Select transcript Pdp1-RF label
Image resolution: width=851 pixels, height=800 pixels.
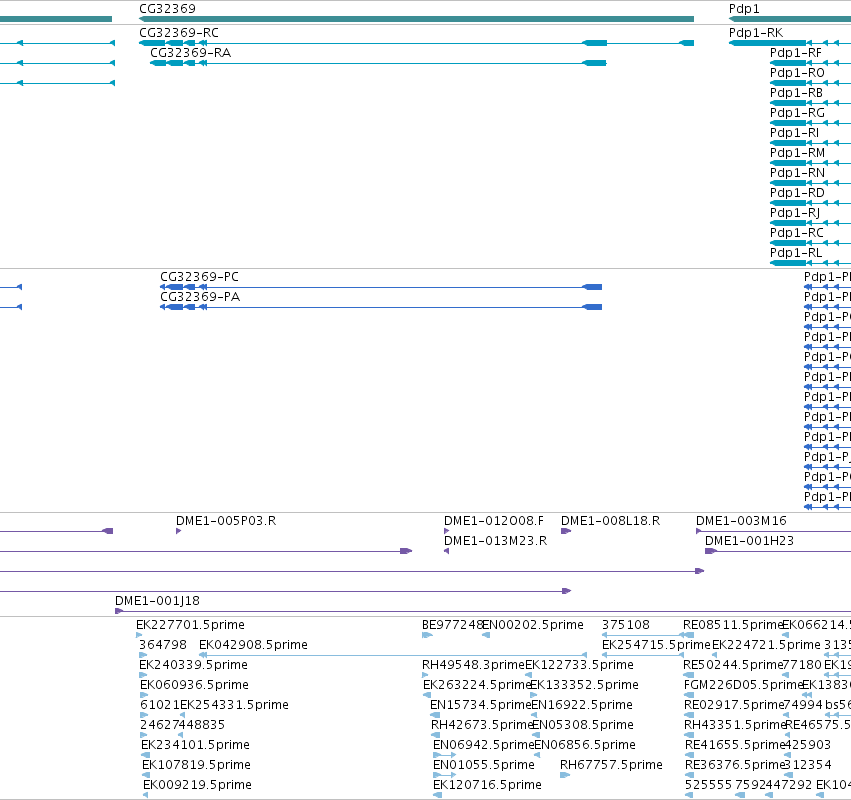796,53
